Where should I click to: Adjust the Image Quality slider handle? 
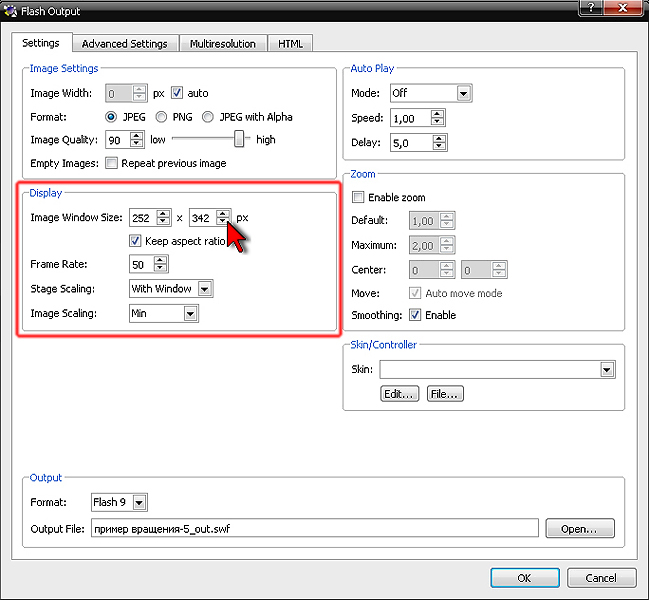[239, 139]
